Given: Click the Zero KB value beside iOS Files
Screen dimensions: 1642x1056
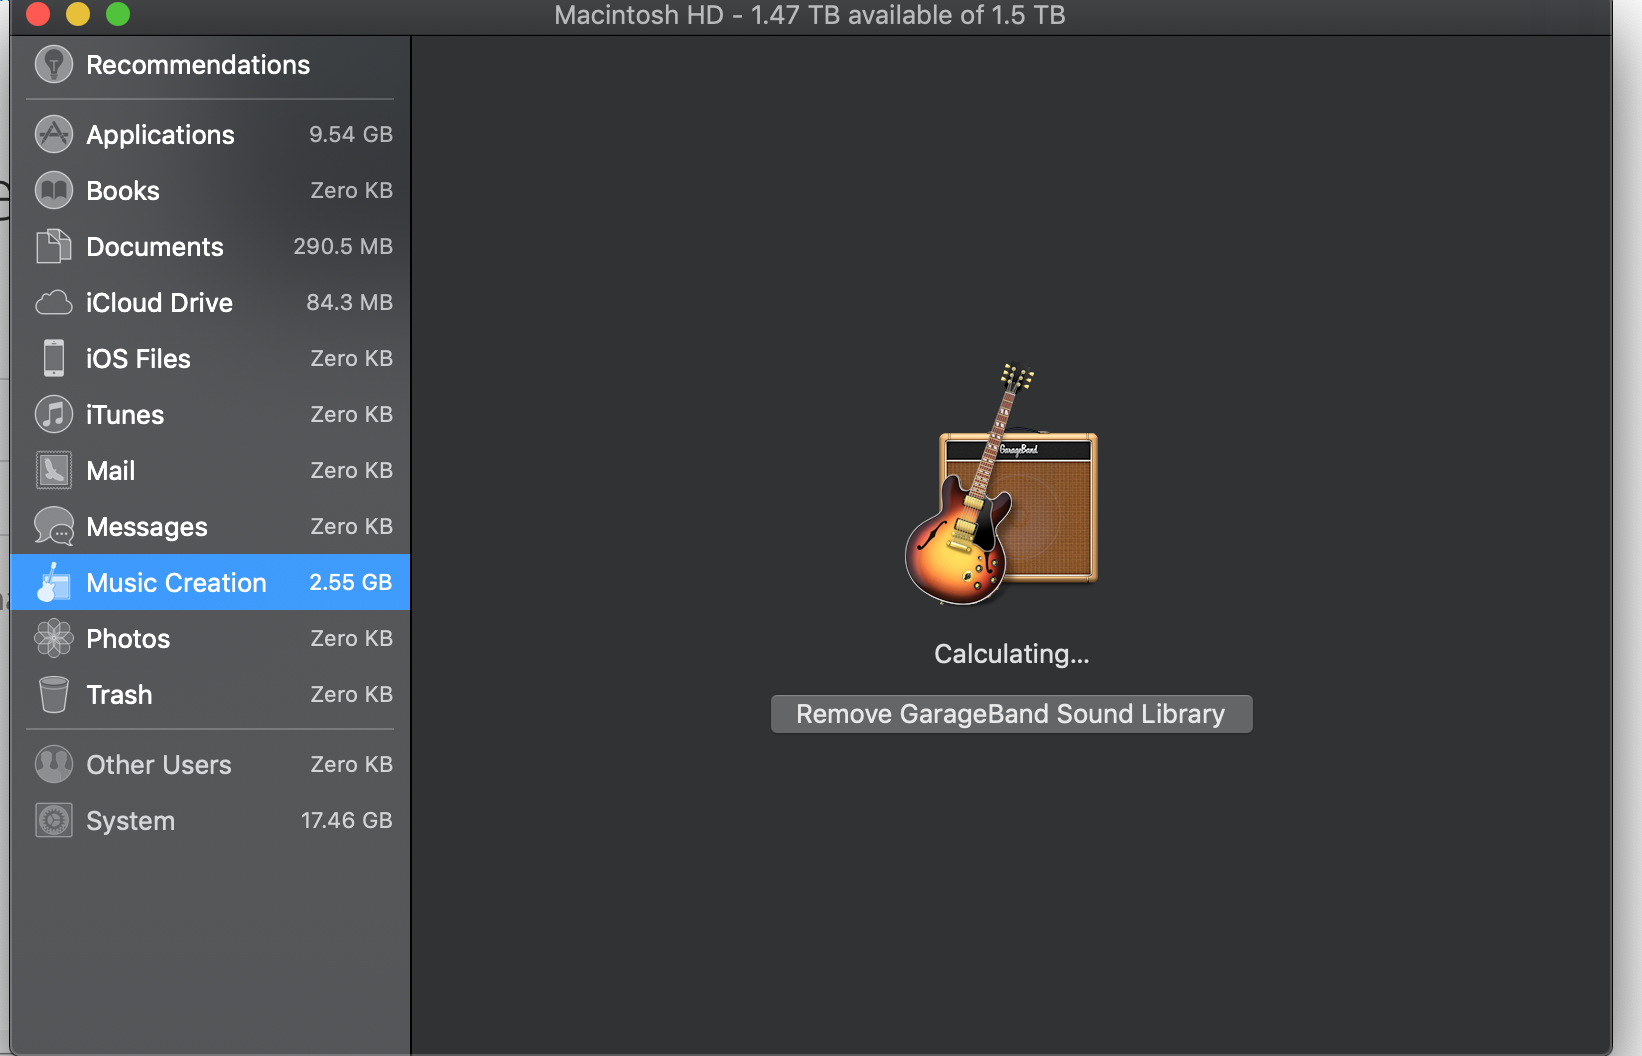Looking at the screenshot, I should pos(351,359).
